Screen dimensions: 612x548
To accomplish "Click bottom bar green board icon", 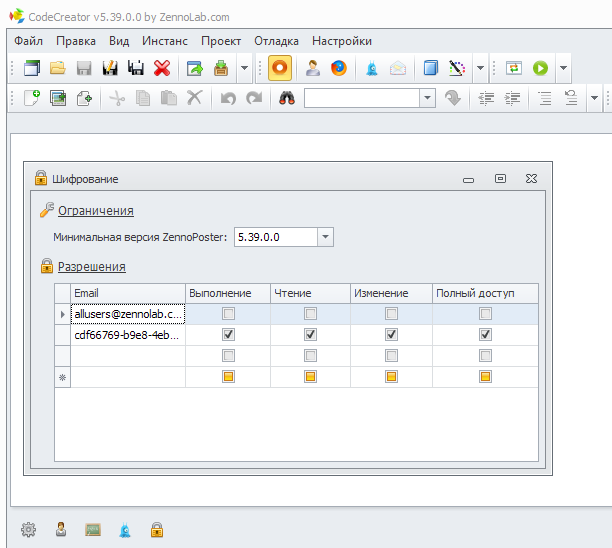I will [93, 530].
